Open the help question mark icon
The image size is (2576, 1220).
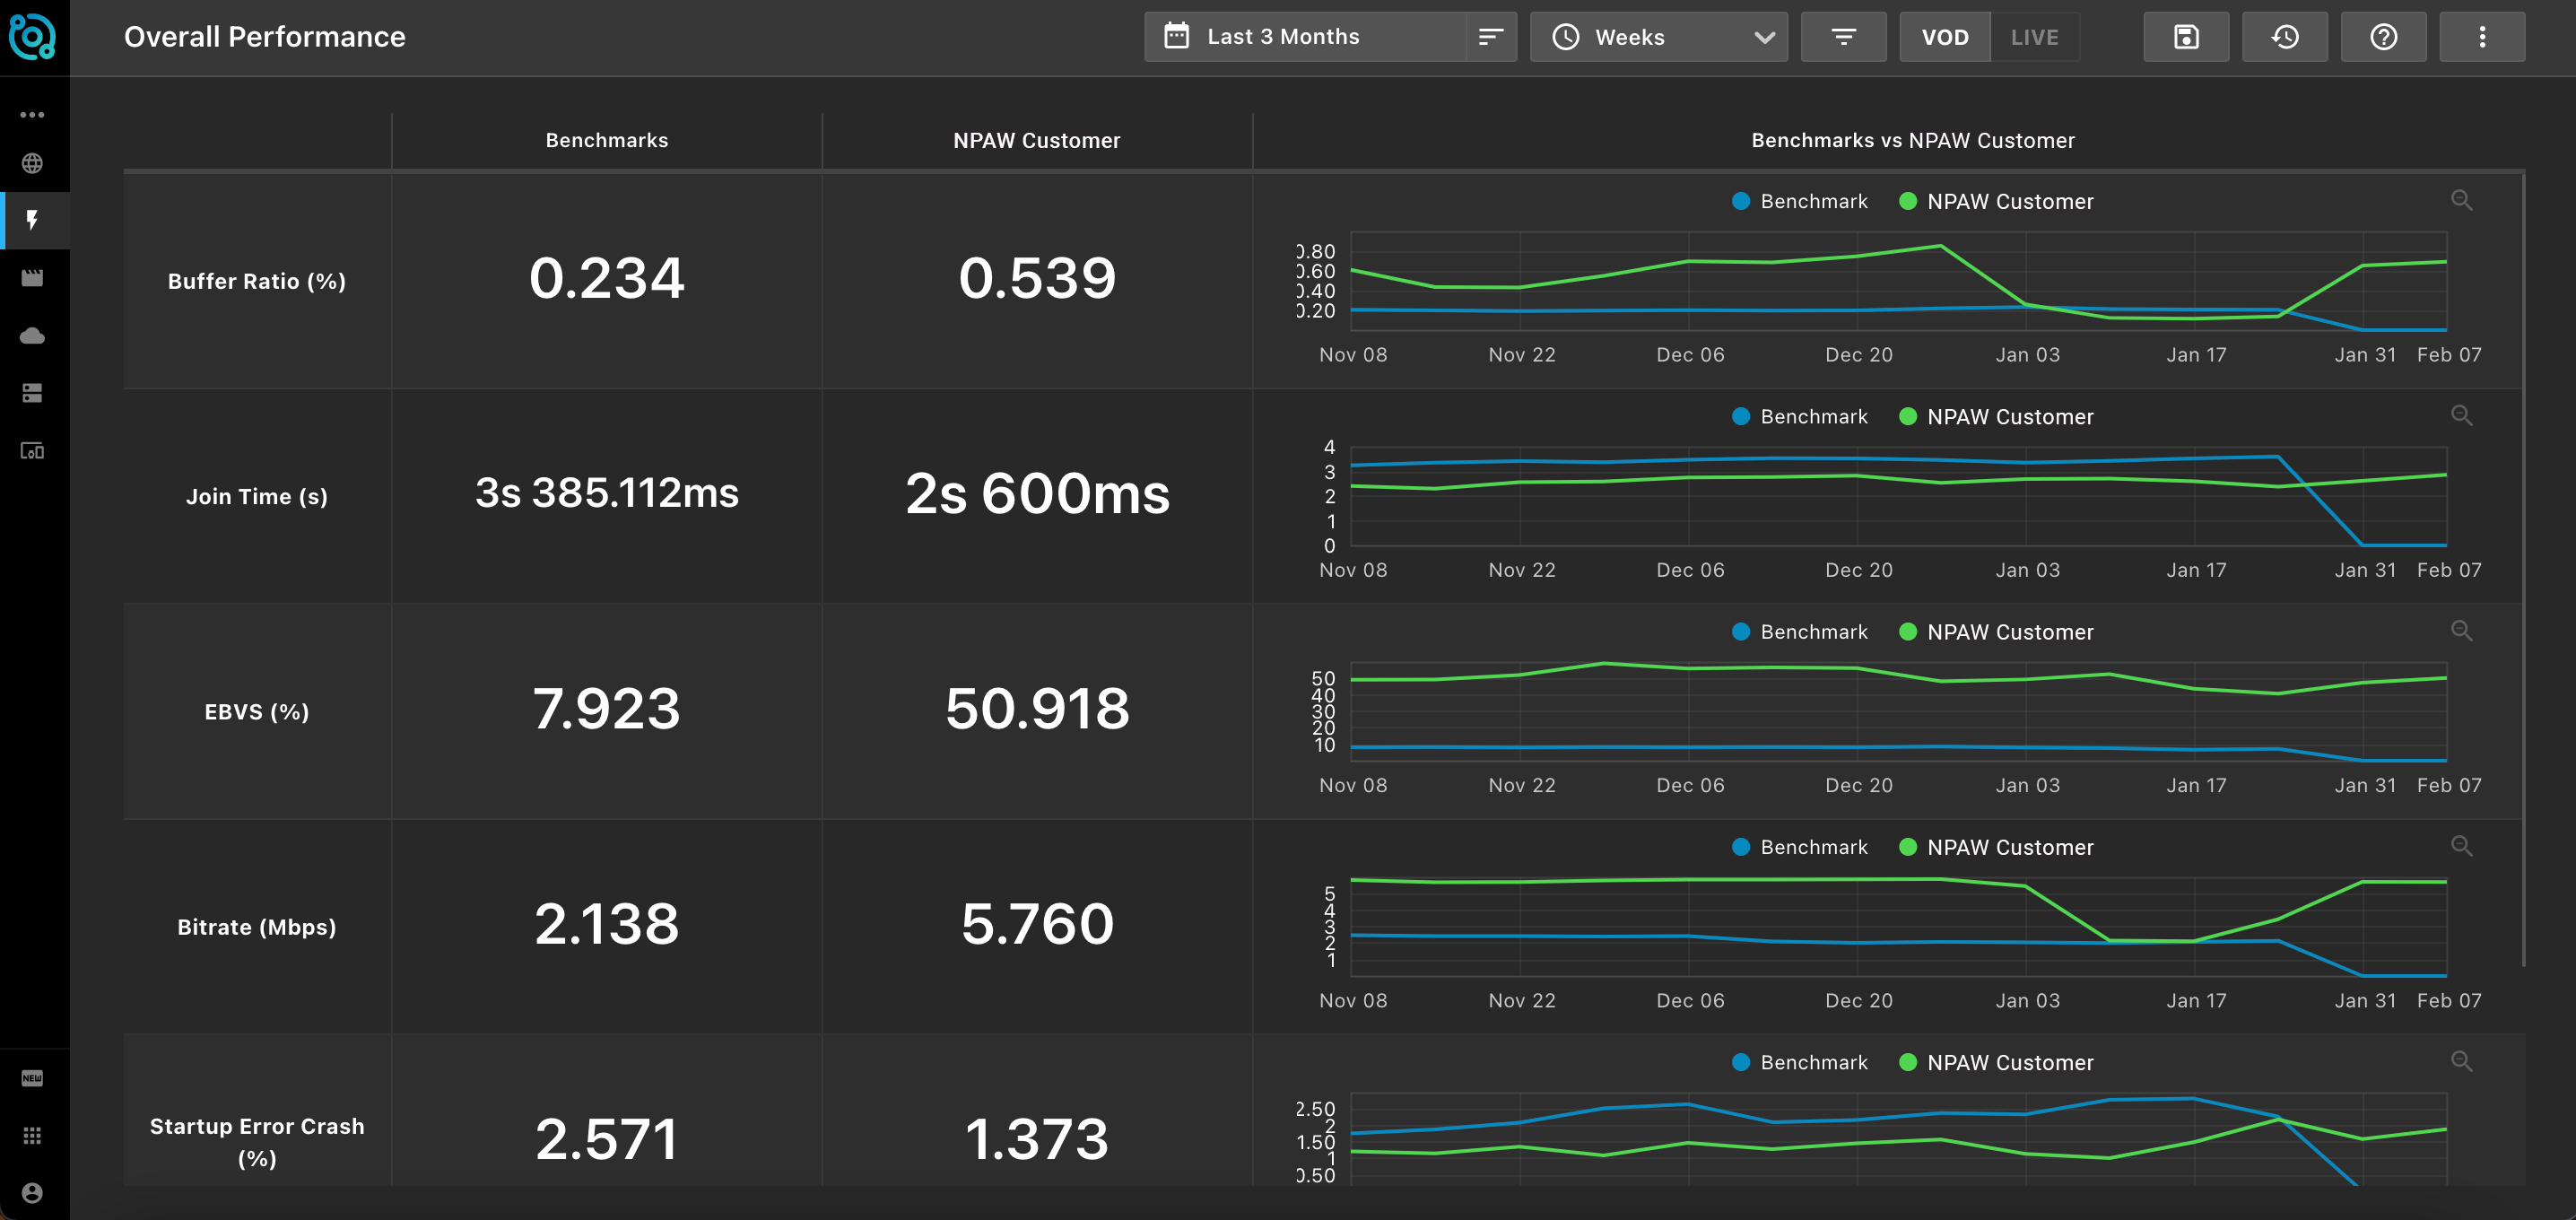pos(2384,37)
